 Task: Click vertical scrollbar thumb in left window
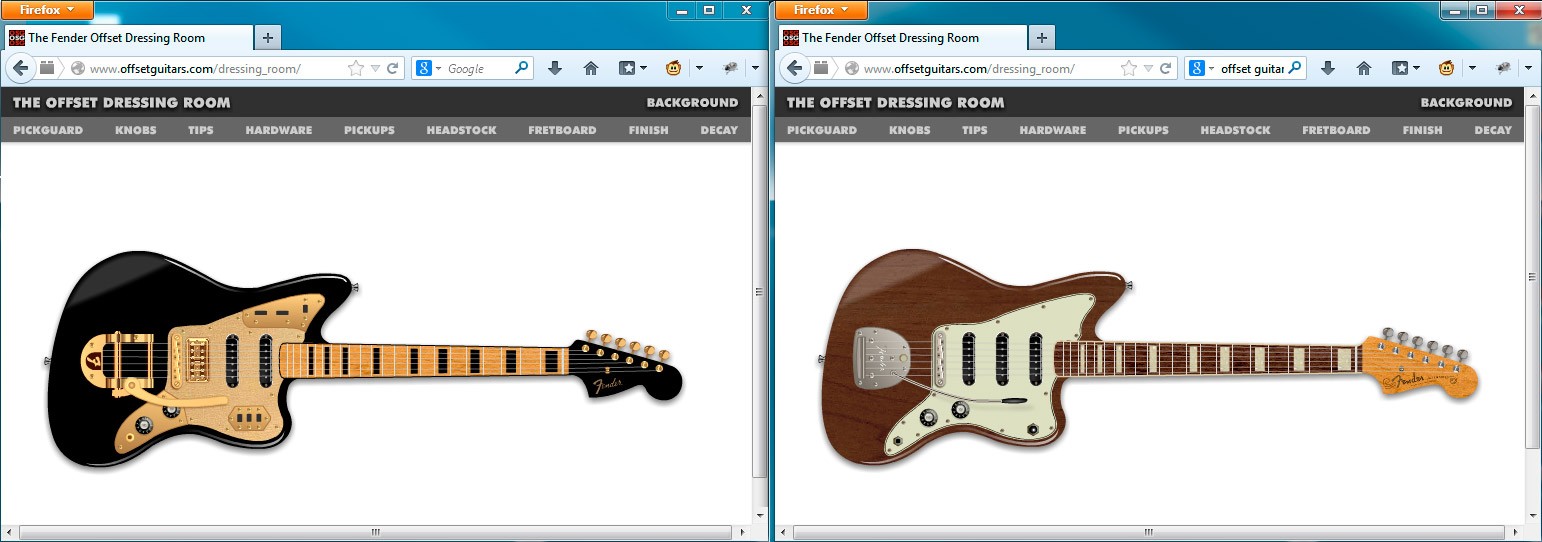click(x=760, y=290)
